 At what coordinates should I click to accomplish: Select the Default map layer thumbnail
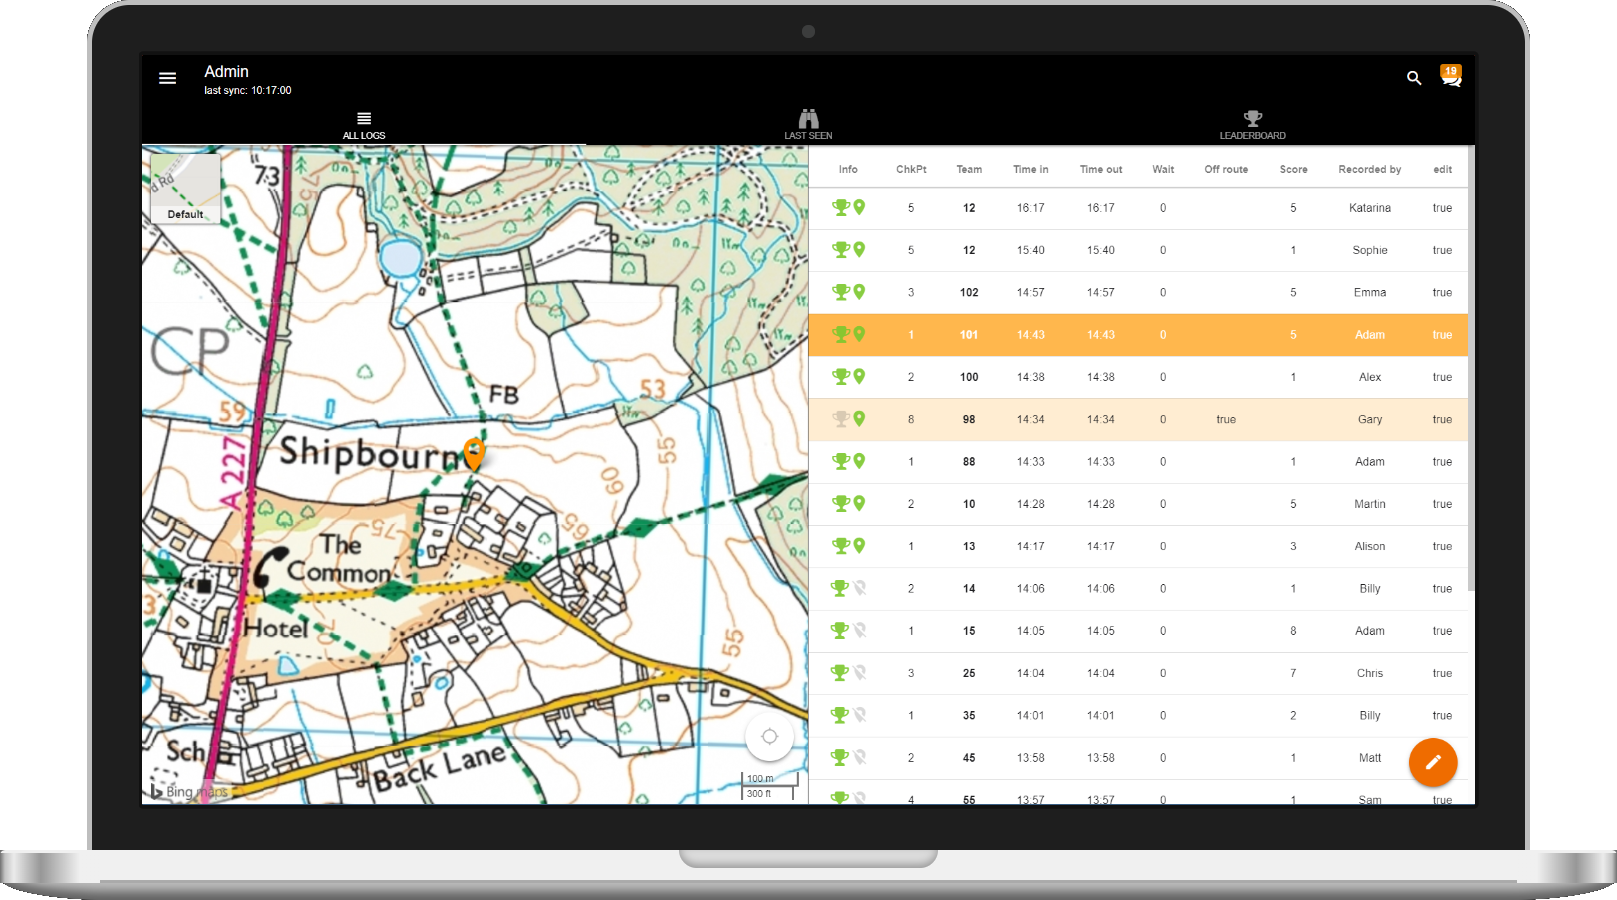click(x=185, y=188)
